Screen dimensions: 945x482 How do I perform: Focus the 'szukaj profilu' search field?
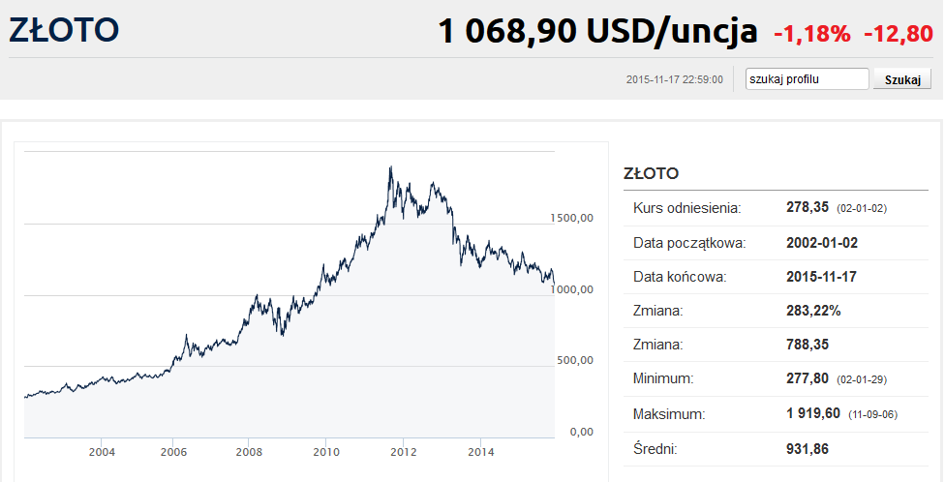click(807, 79)
